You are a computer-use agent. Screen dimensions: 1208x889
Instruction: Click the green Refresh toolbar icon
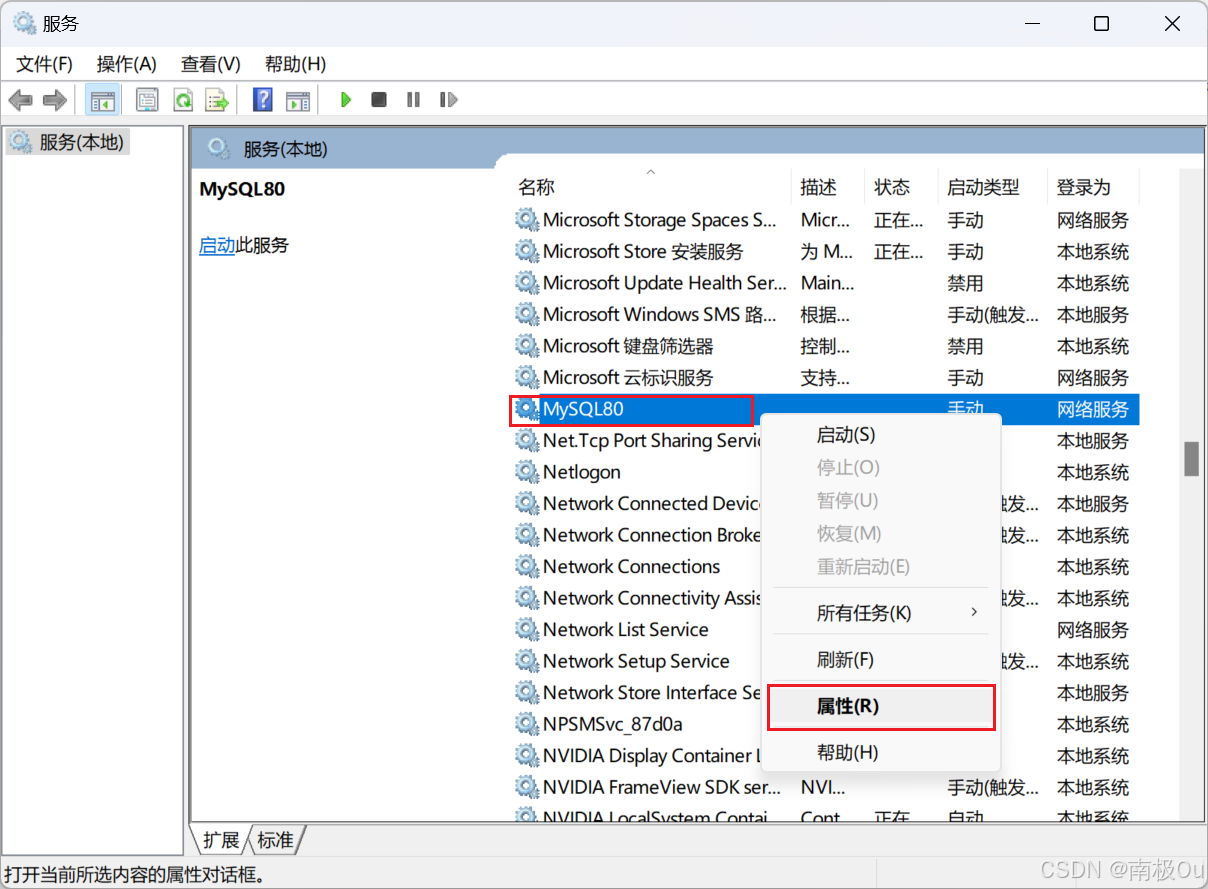[182, 100]
